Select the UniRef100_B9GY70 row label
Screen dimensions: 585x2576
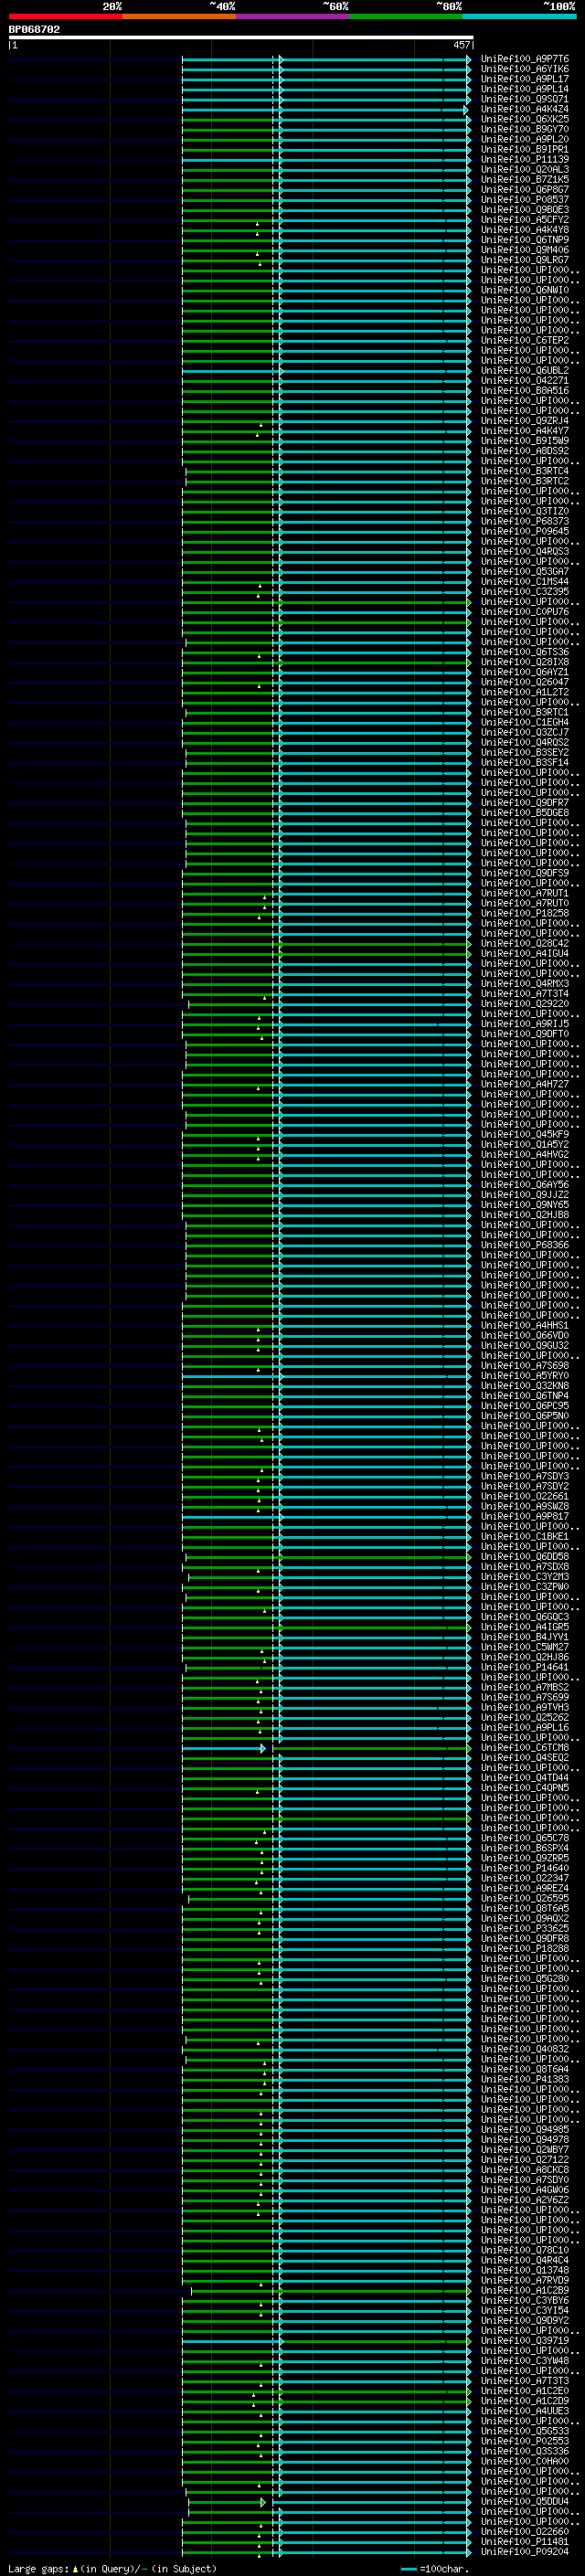(x=525, y=129)
